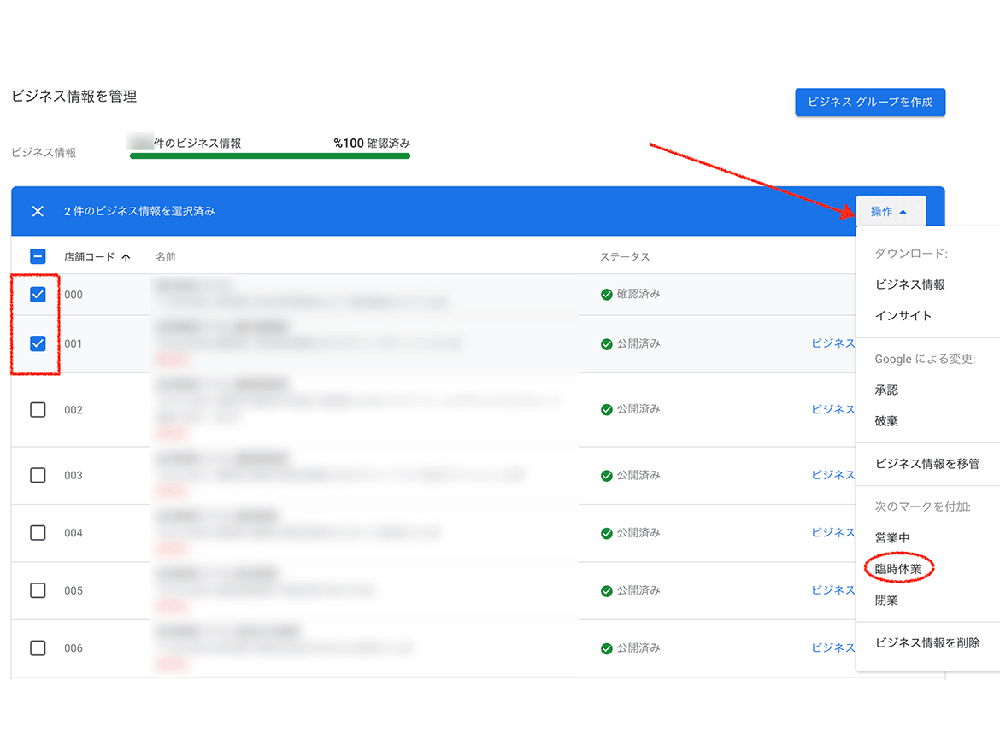Click 公開済み status icon in row 002
This screenshot has width=1000, height=750.
tap(607, 409)
